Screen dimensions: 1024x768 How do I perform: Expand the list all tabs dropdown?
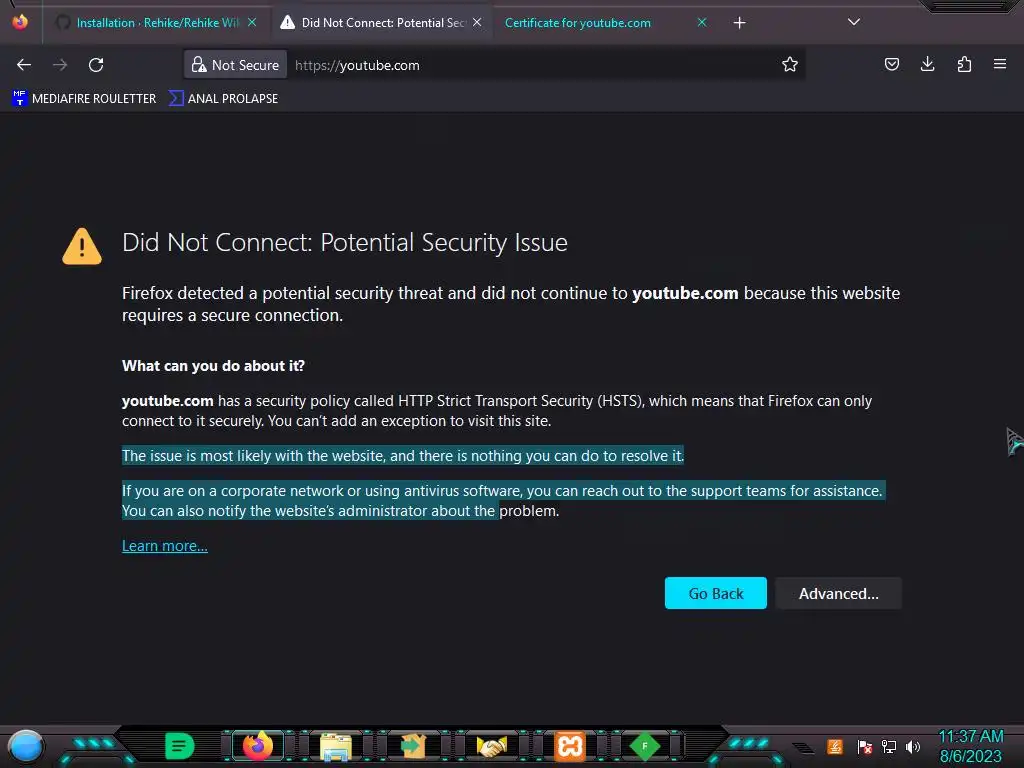coord(854,22)
